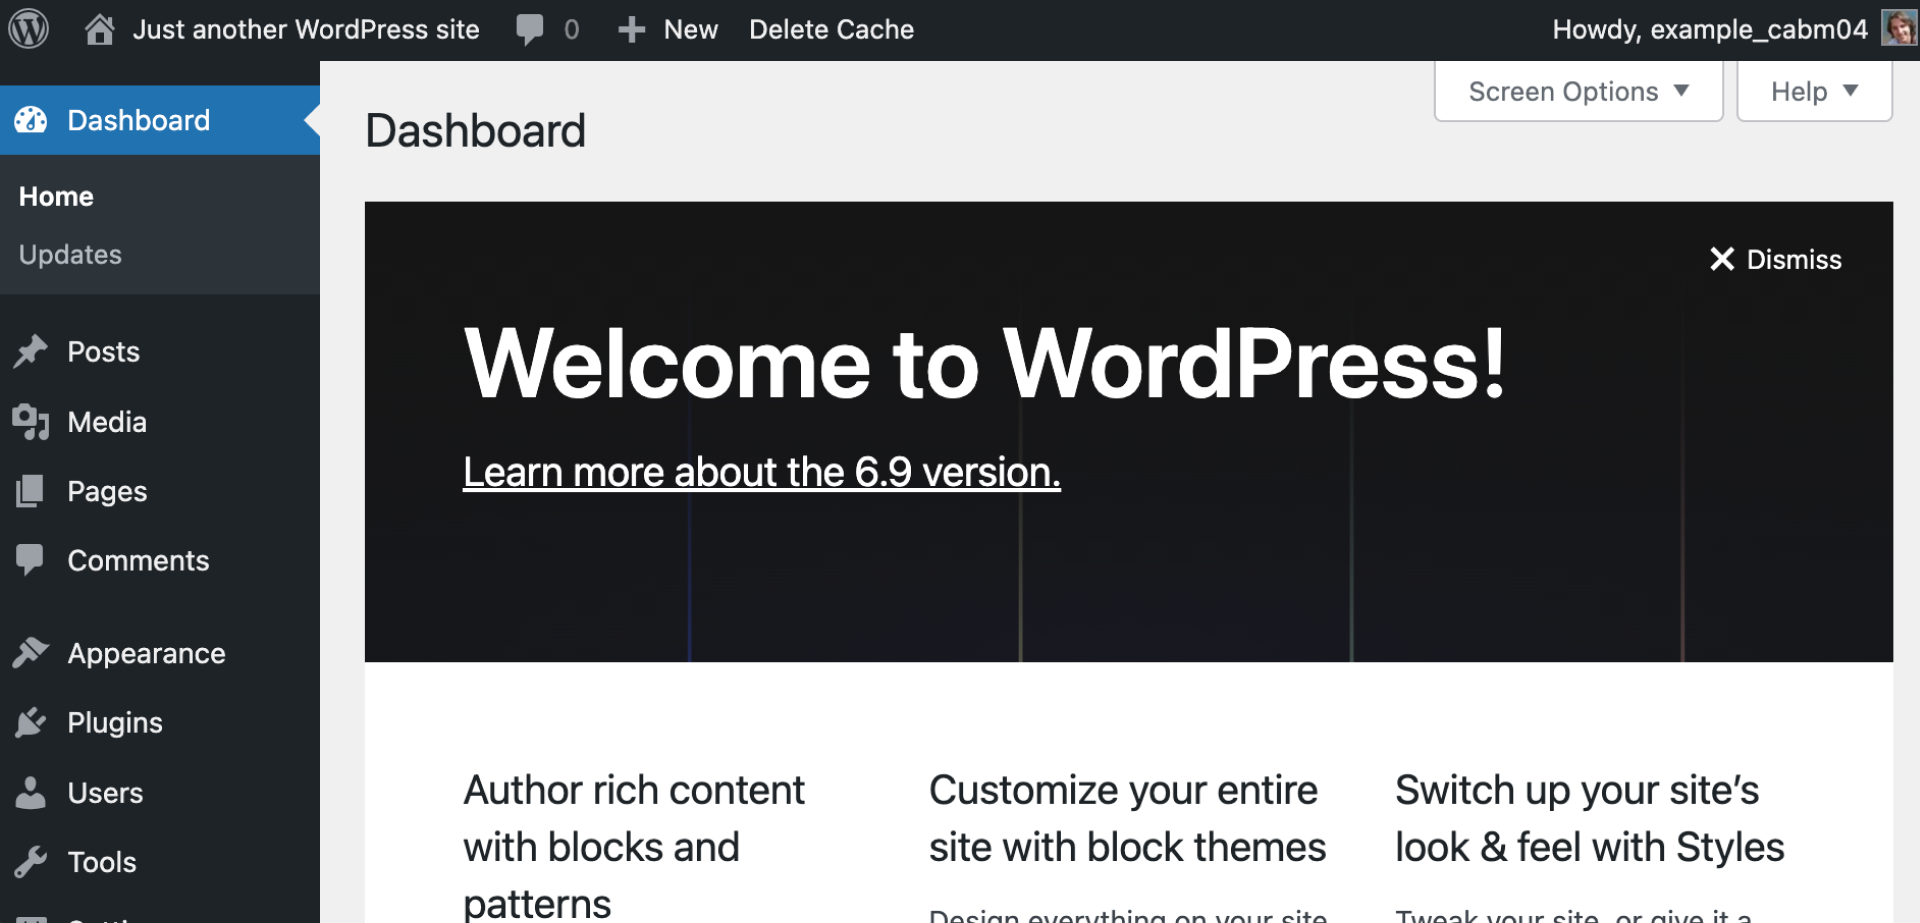Image resolution: width=1920 pixels, height=923 pixels.
Task: Click the Media library icon
Action: (x=31, y=421)
